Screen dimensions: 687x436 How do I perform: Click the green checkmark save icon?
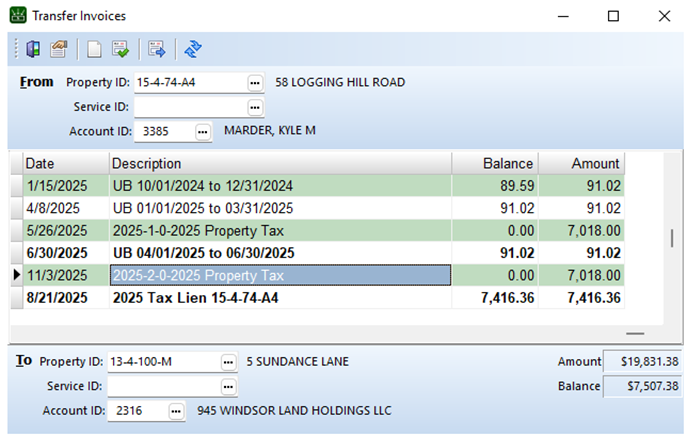coord(121,48)
